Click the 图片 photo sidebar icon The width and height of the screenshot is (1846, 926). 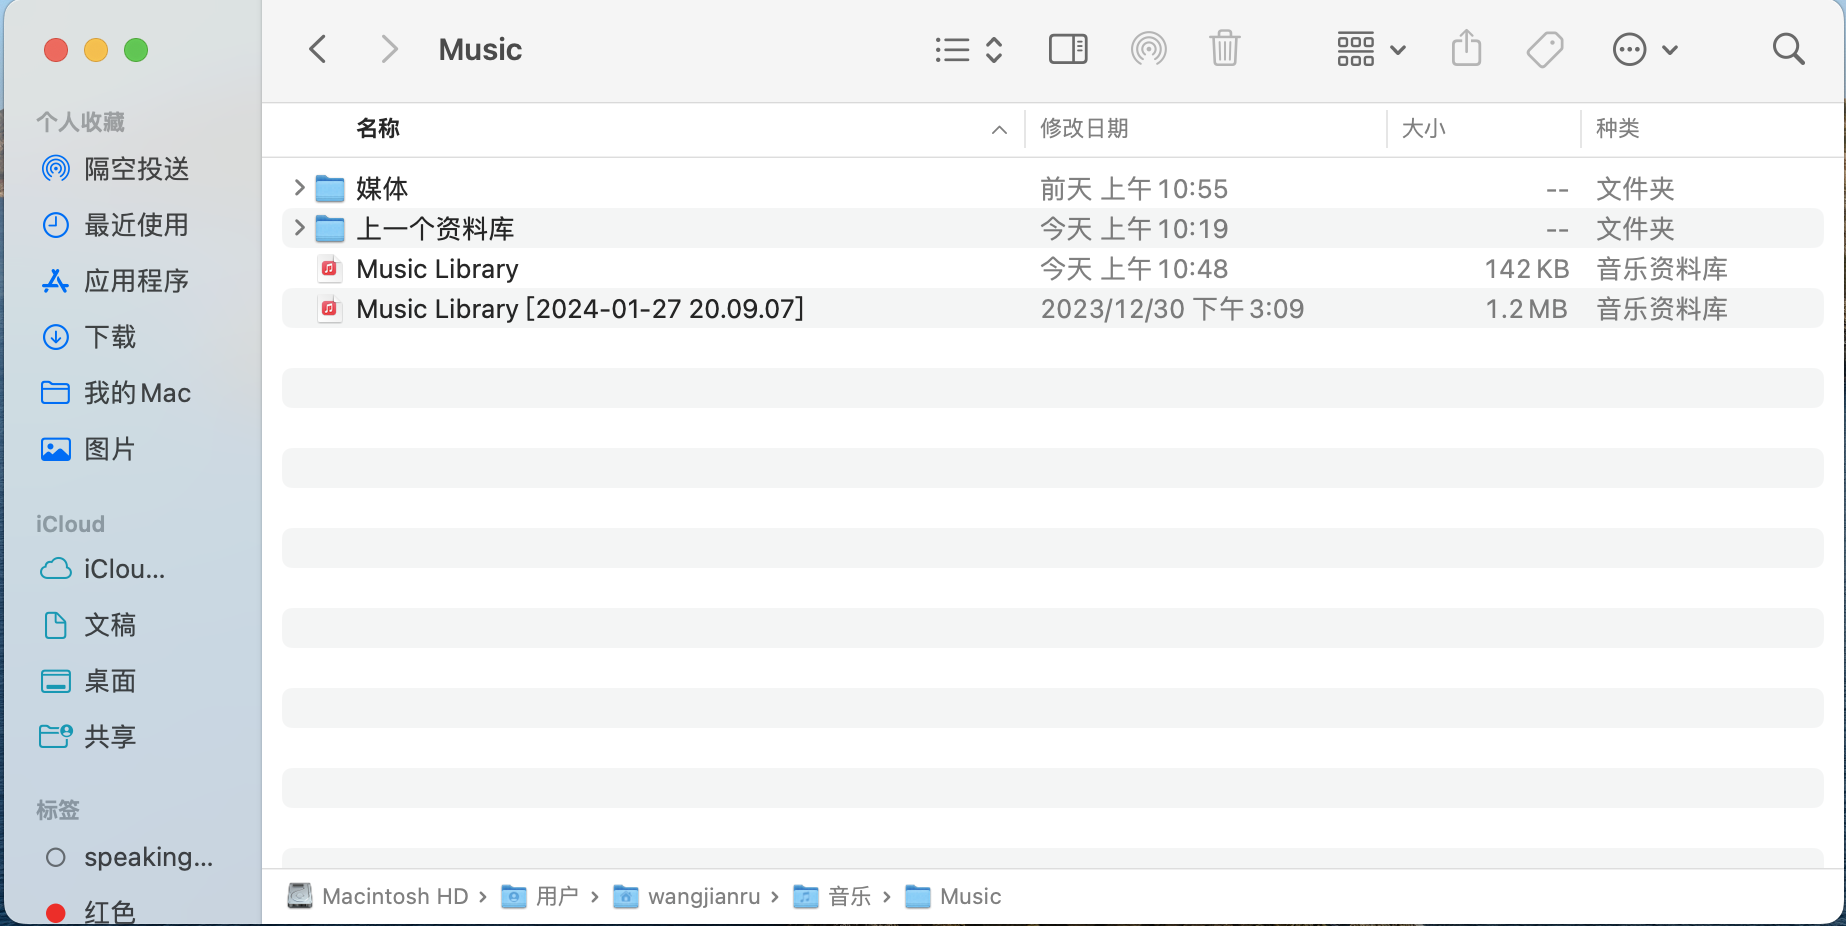click(x=56, y=449)
